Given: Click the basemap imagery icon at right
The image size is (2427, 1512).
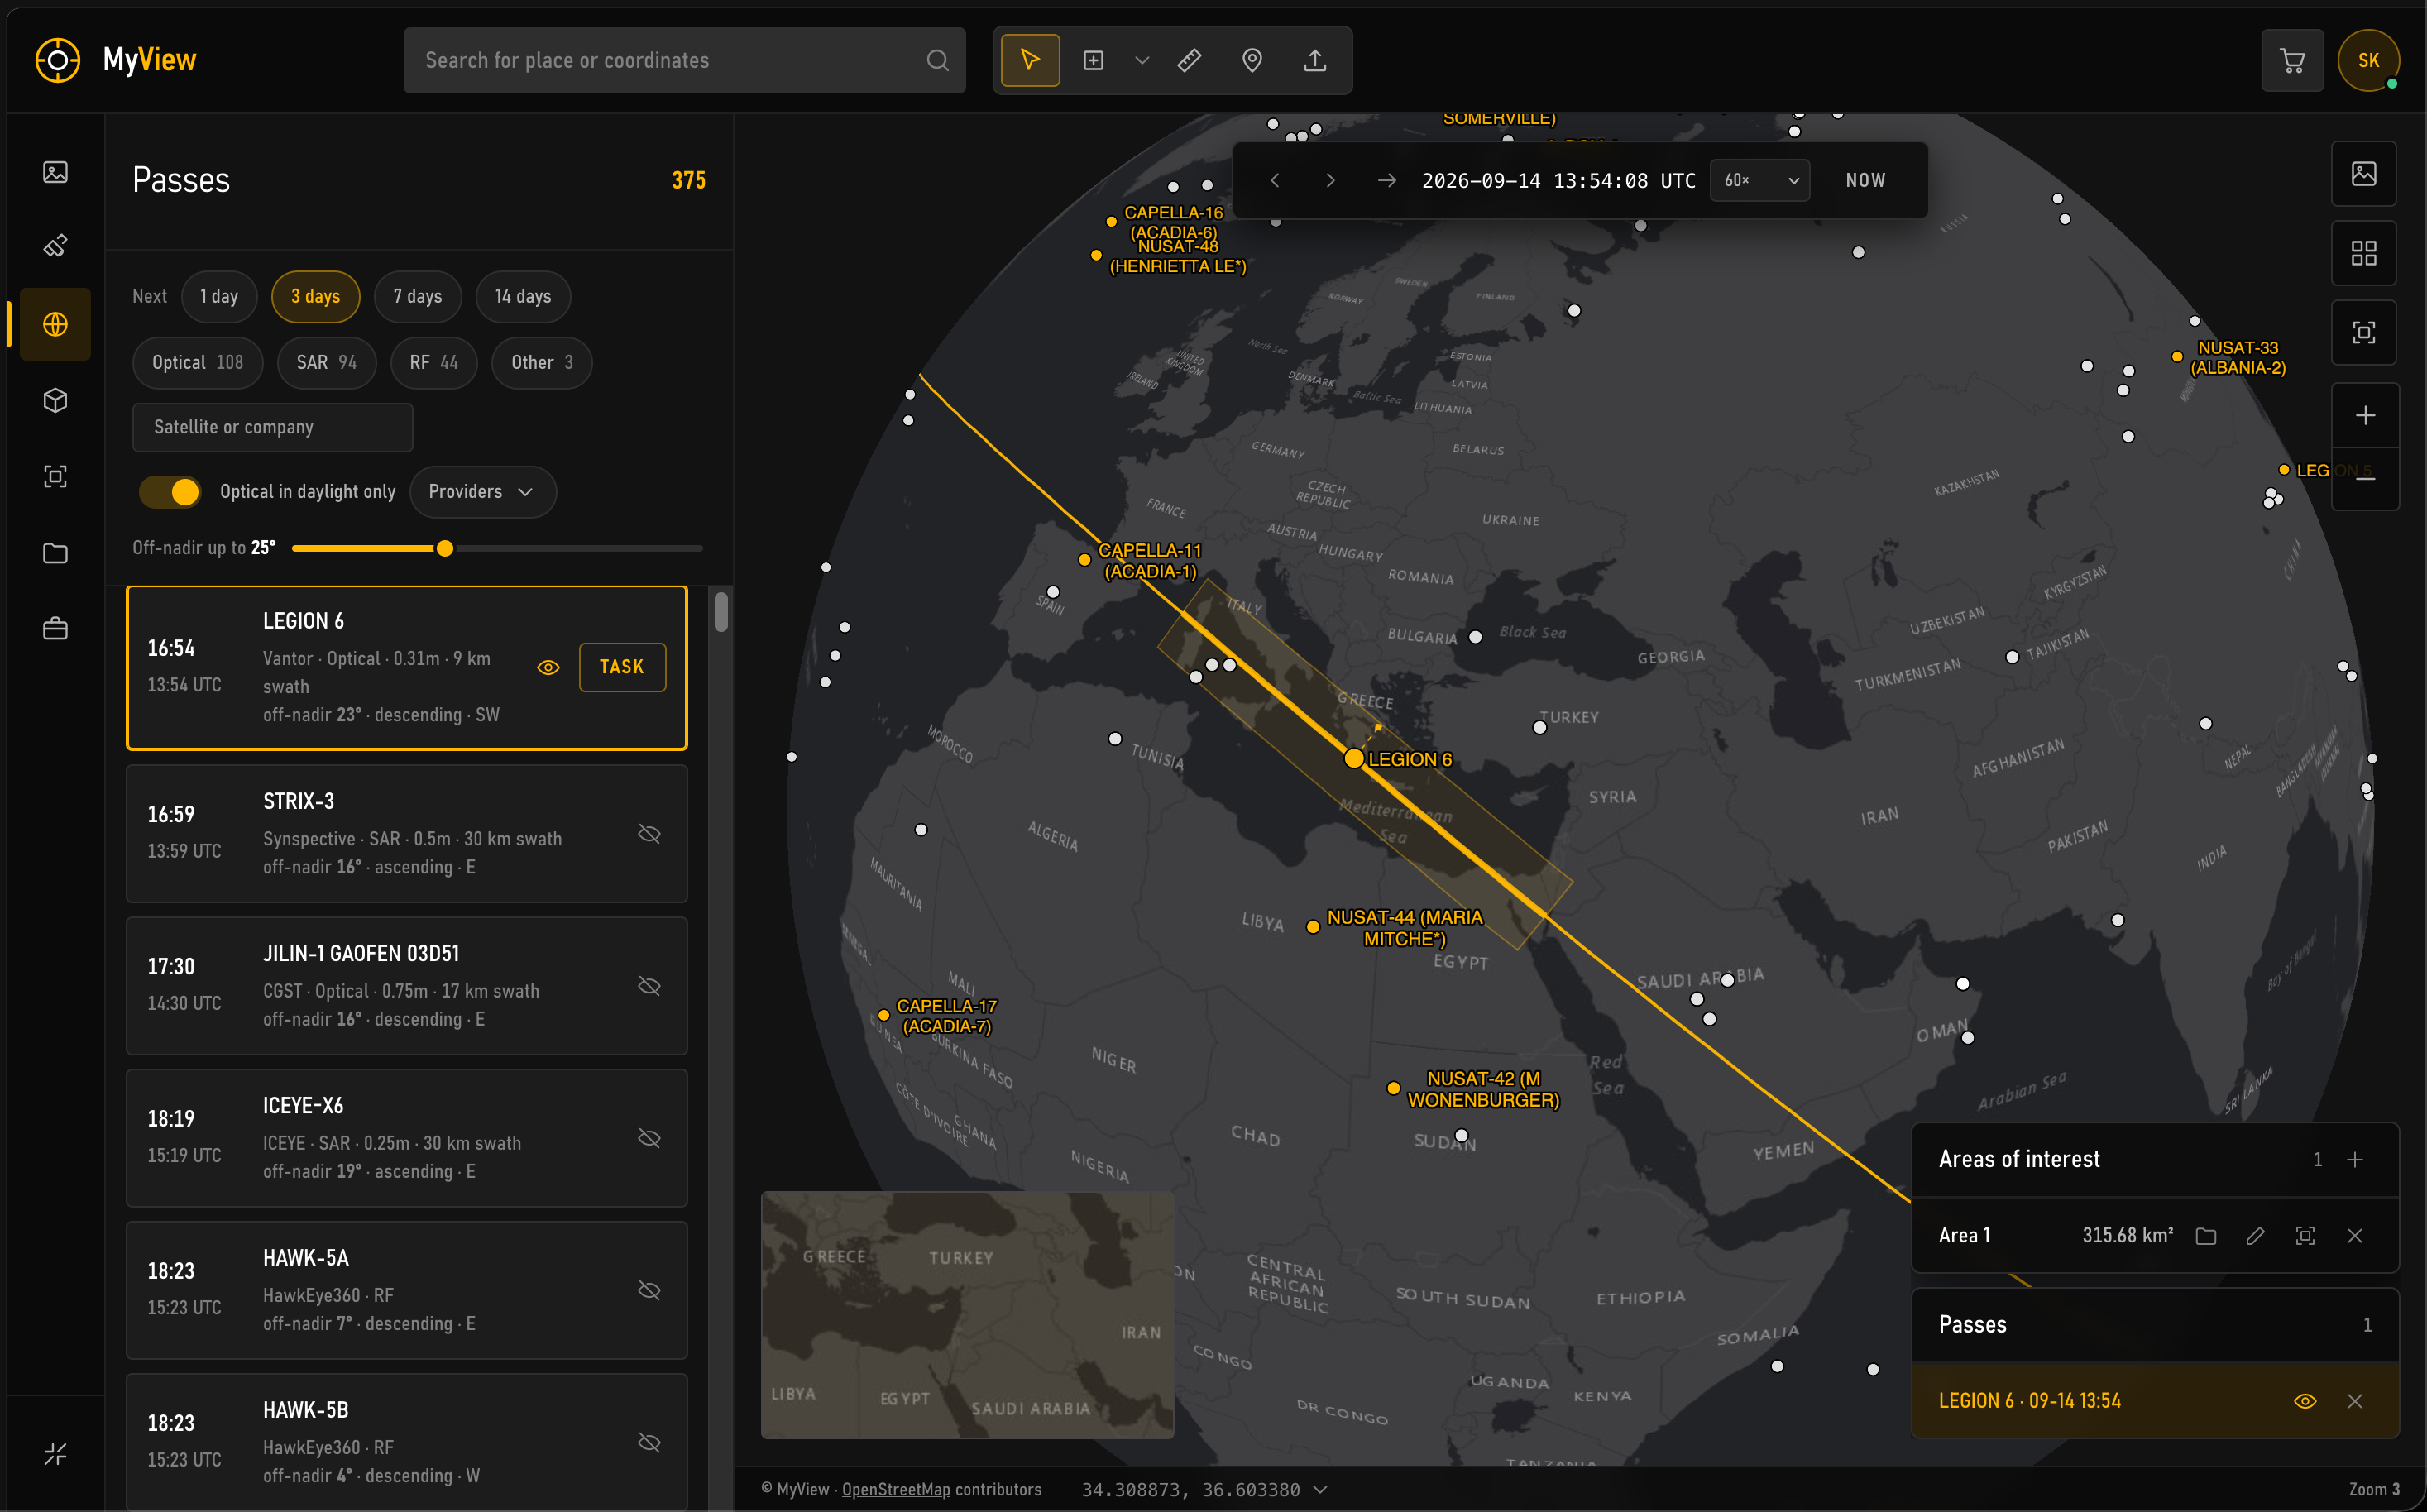Looking at the screenshot, I should 2364,173.
